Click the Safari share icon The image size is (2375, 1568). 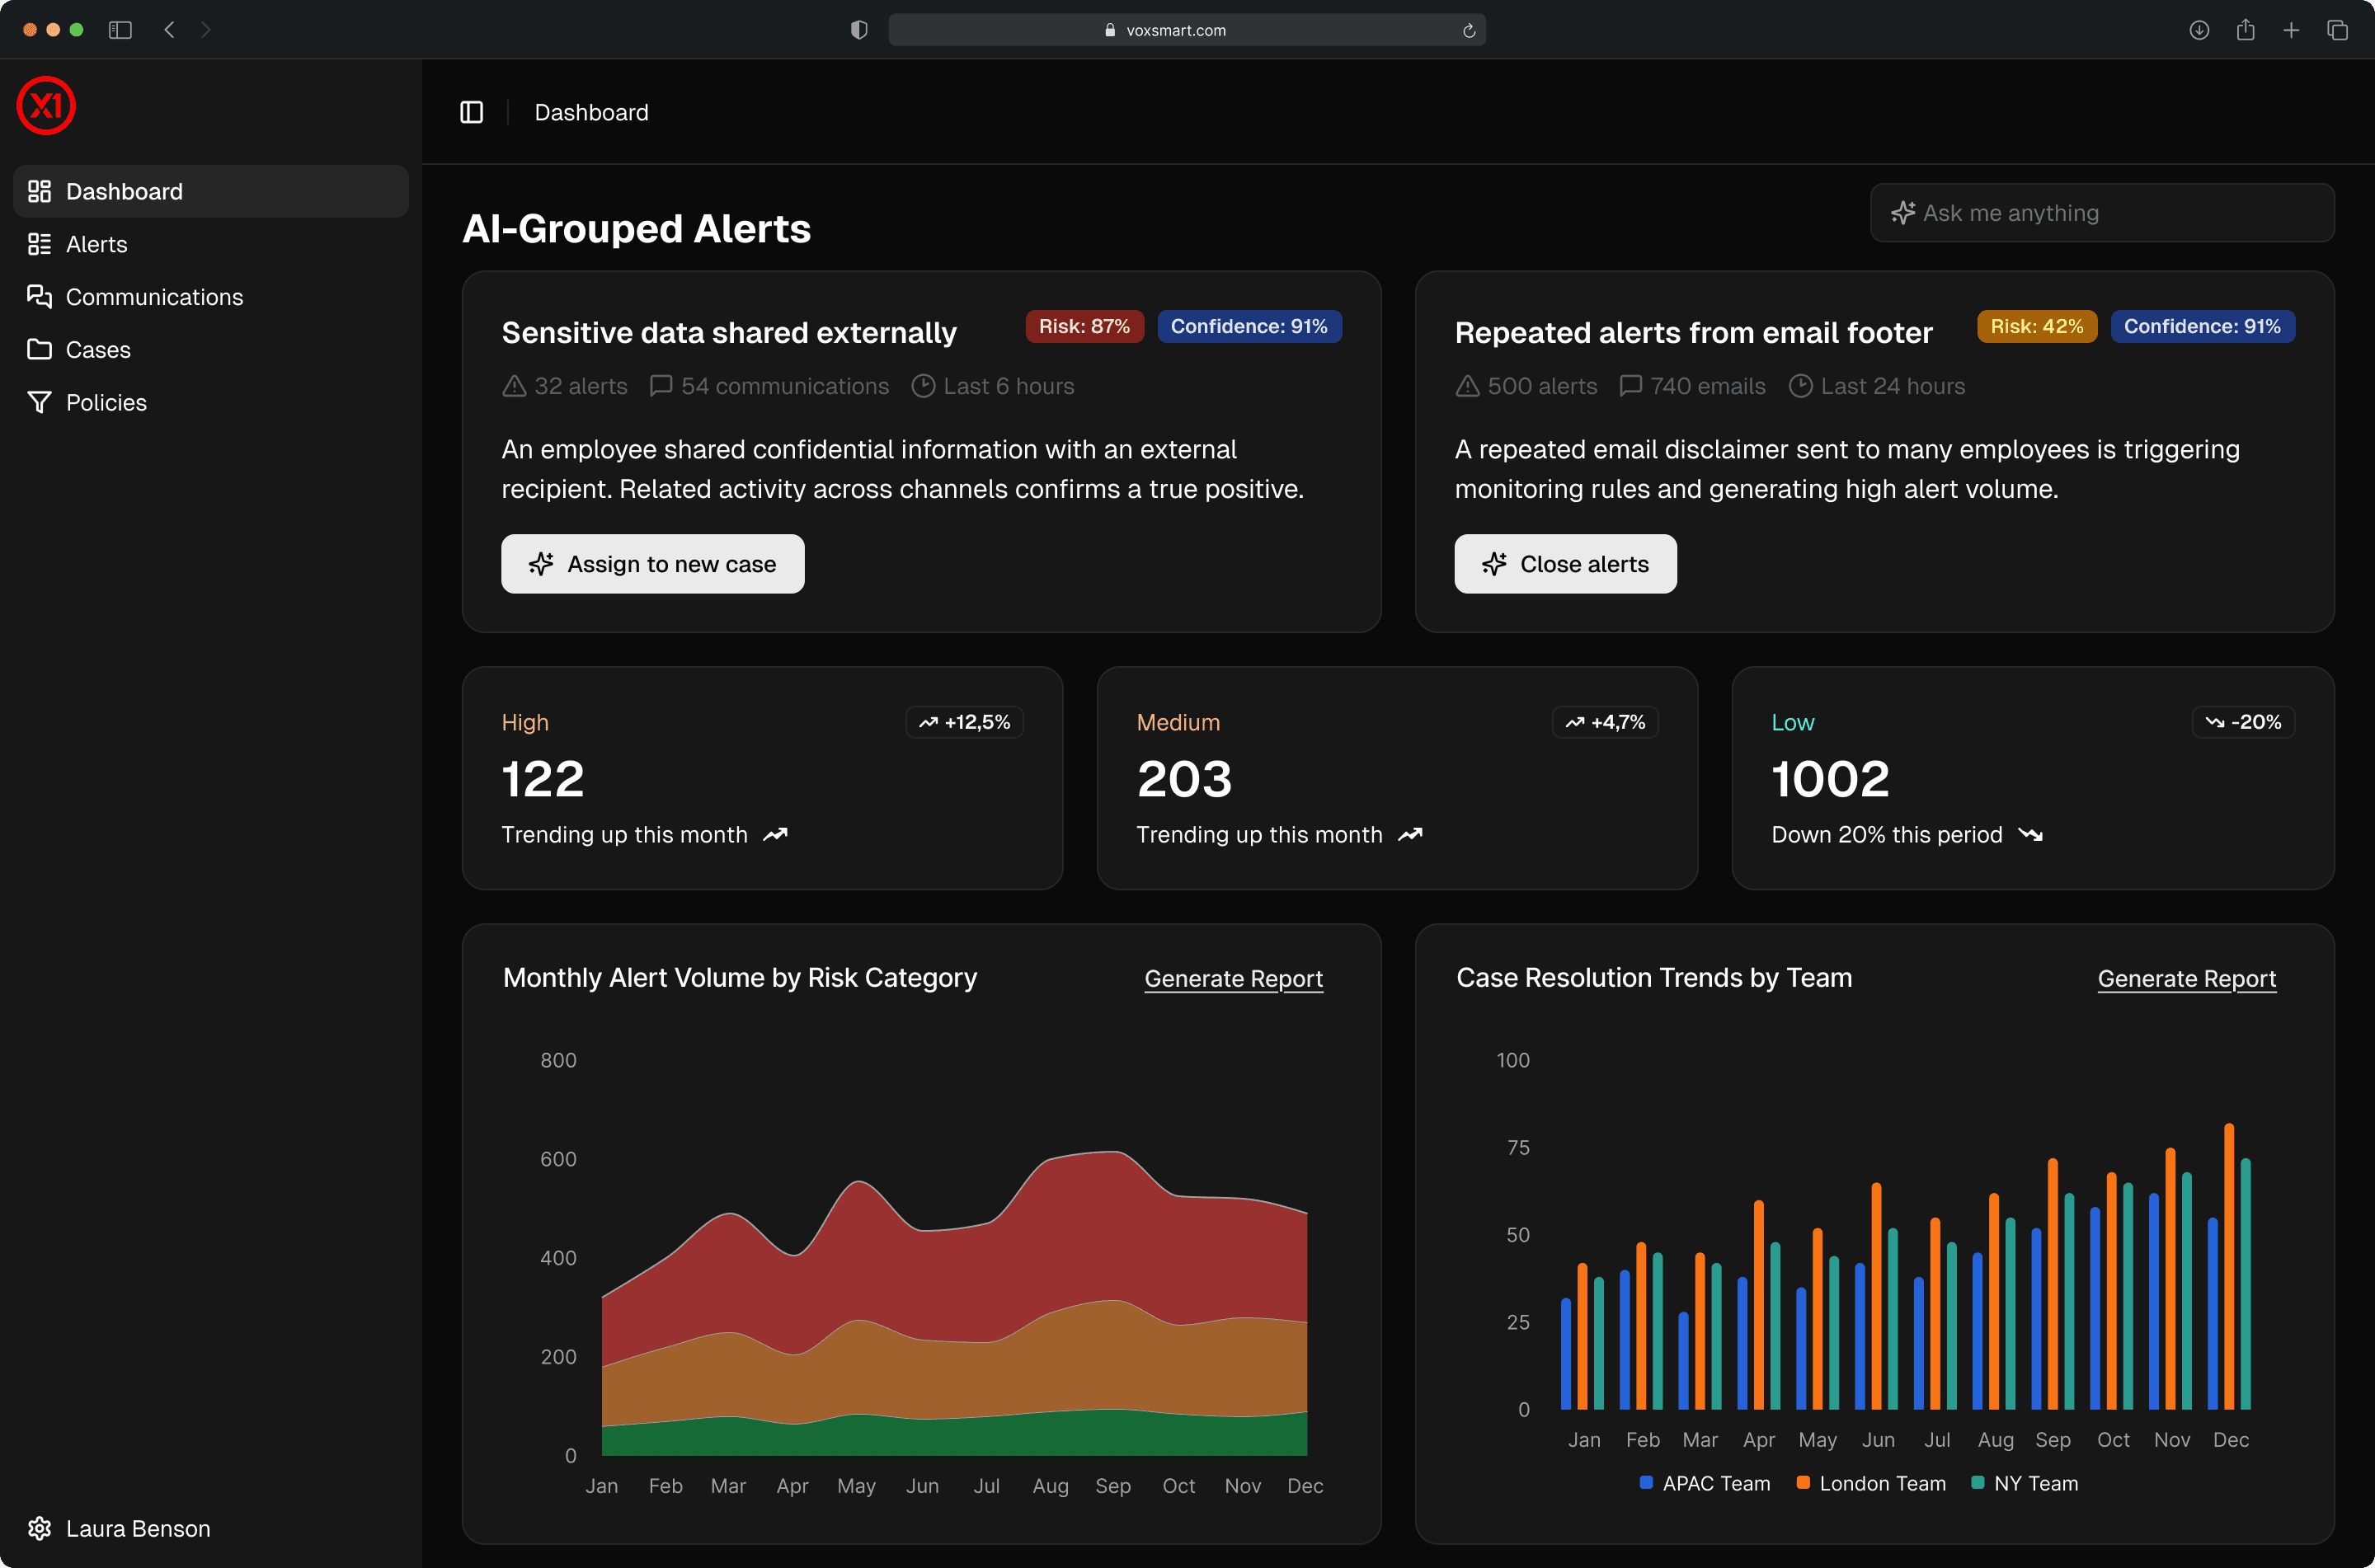point(2246,30)
